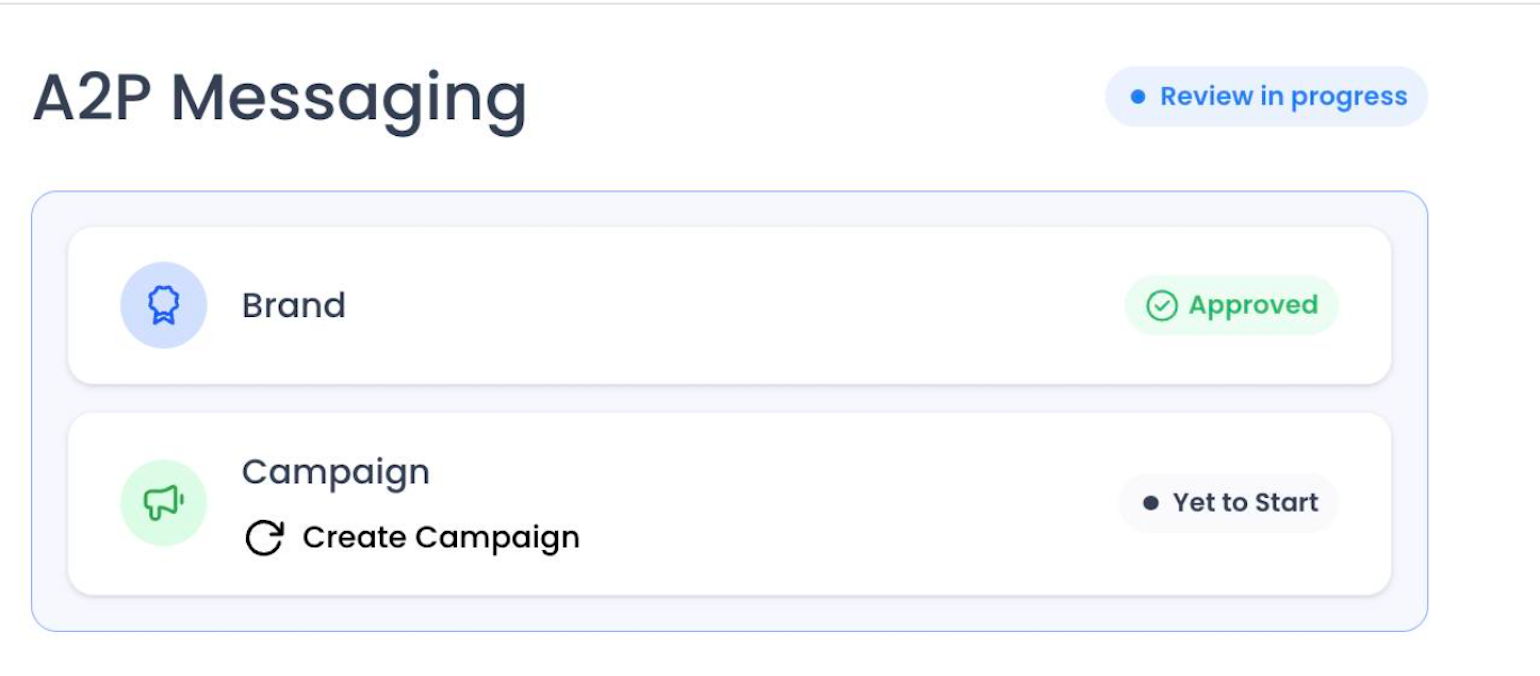Viewport: 1540px width, 676px height.
Task: Click the Create Campaign text label
Action: (441, 538)
